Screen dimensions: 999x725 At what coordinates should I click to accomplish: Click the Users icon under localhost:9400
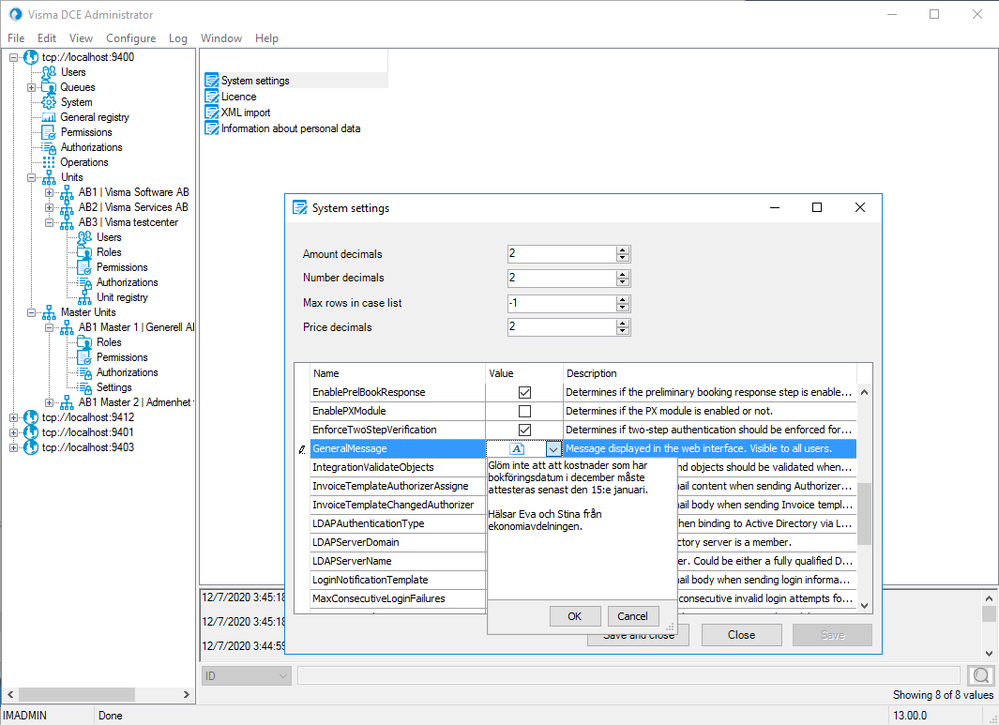click(49, 72)
